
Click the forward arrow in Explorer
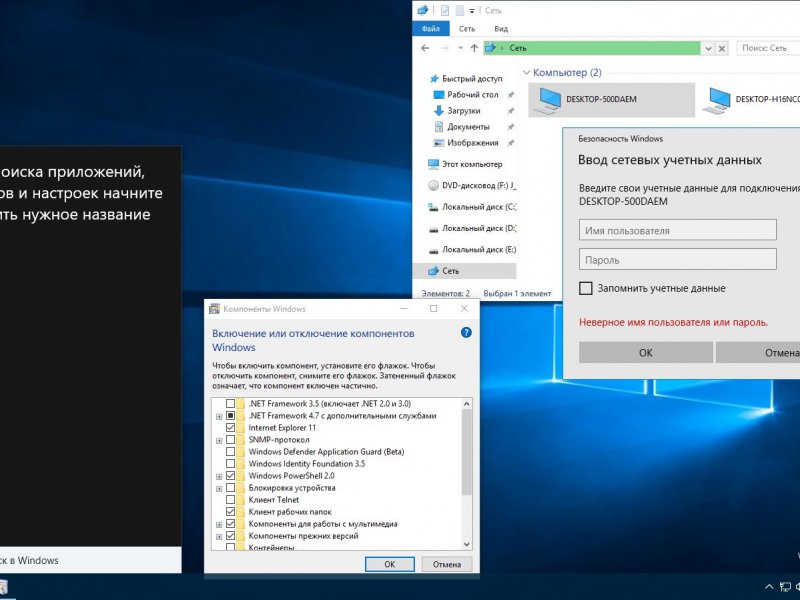(445, 48)
